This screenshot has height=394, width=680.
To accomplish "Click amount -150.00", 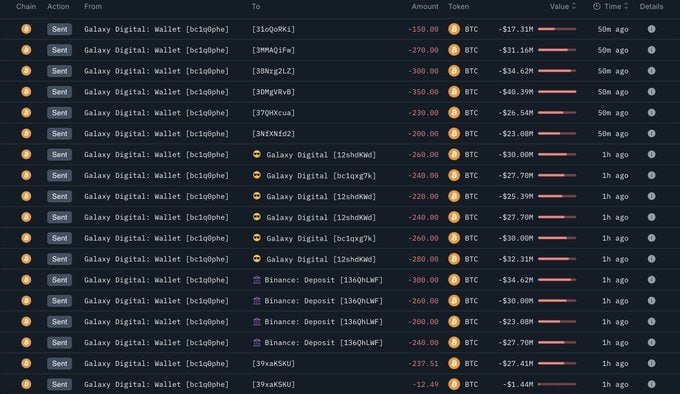I will click(x=423, y=29).
